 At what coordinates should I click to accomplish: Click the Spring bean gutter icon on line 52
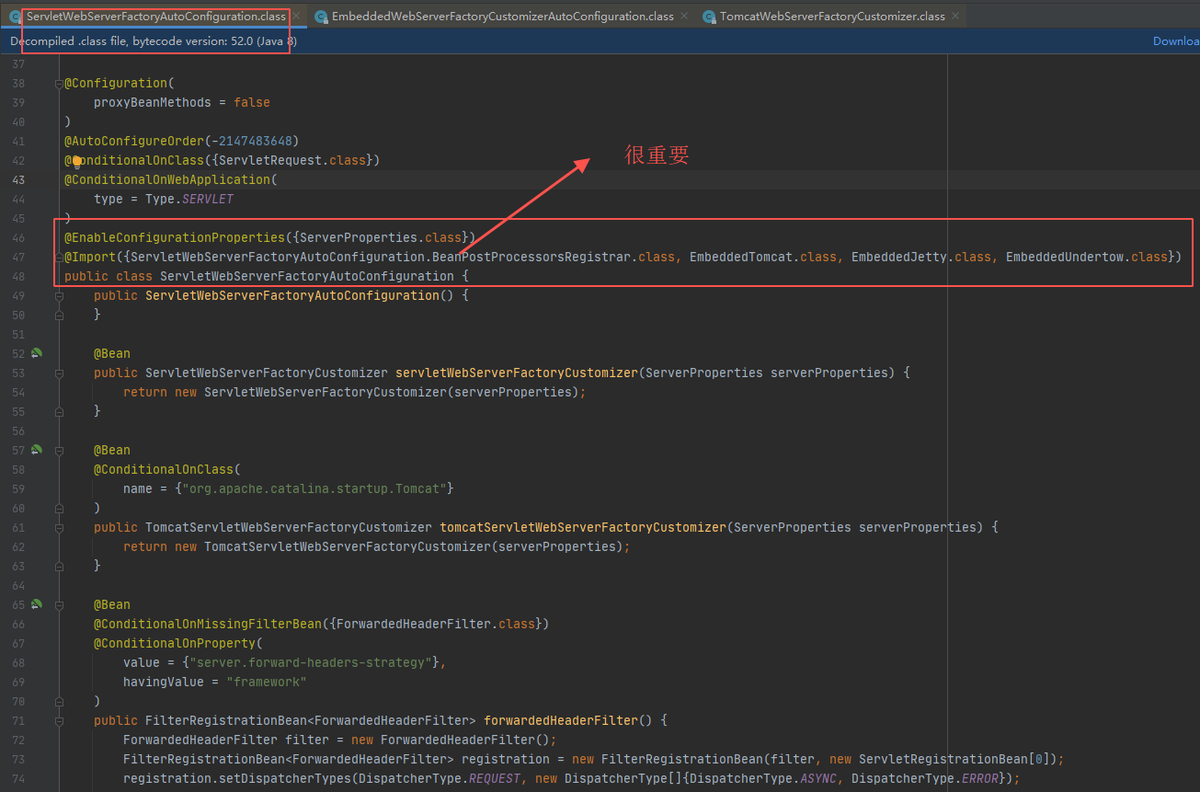[37, 353]
